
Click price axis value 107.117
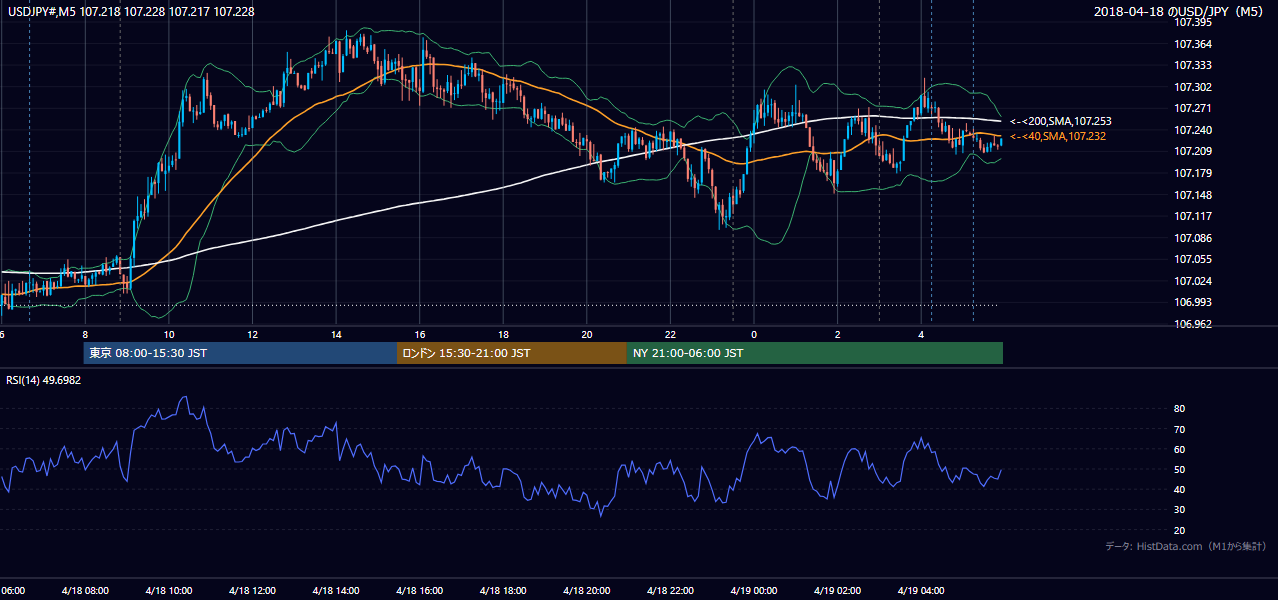click(x=1193, y=216)
